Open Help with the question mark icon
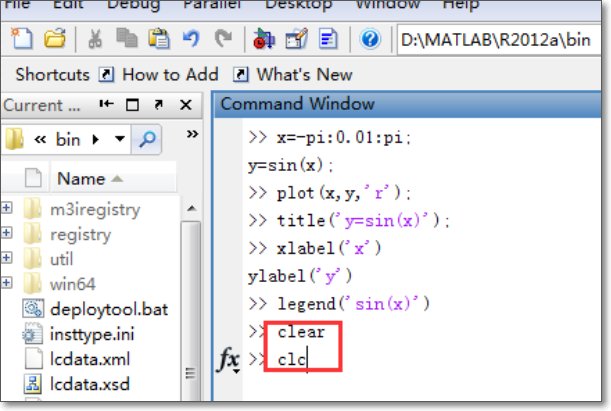Image resolution: width=611 pixels, height=411 pixels. coord(369,40)
